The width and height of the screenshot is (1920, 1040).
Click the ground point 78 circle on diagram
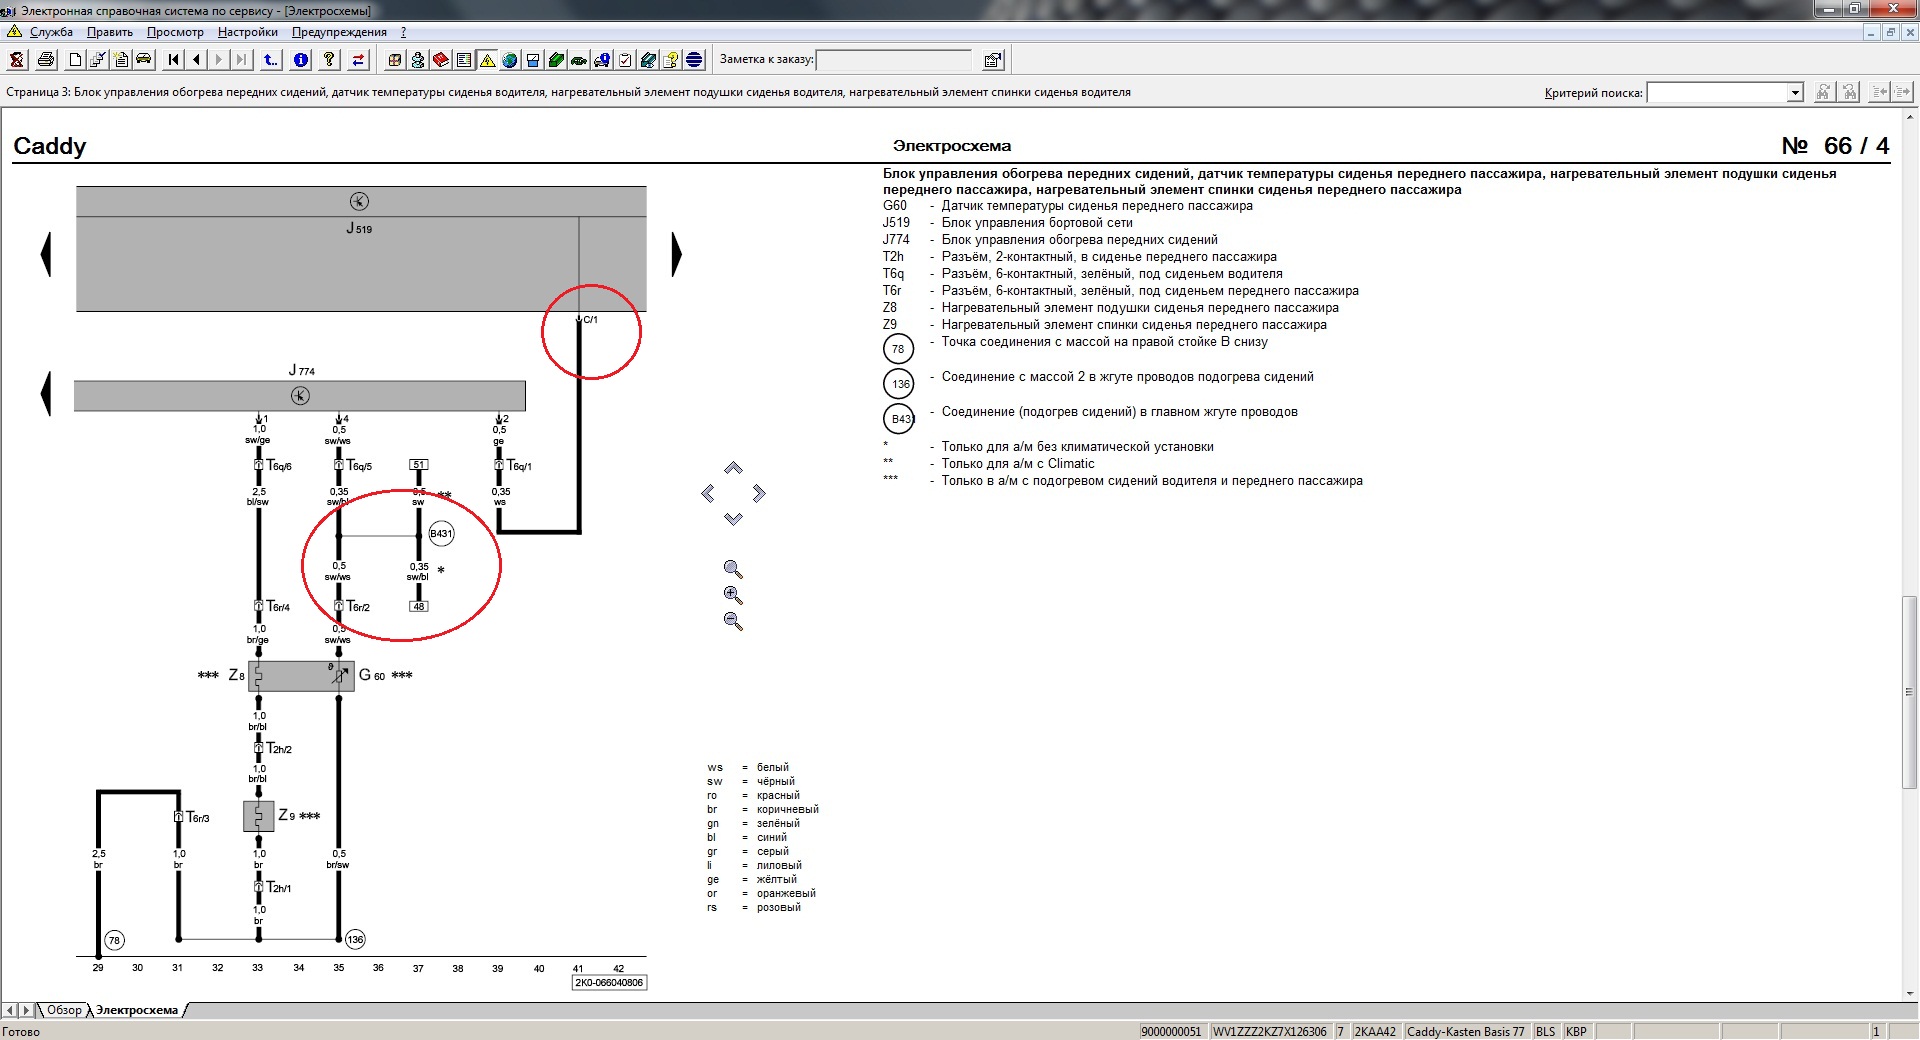coord(114,940)
